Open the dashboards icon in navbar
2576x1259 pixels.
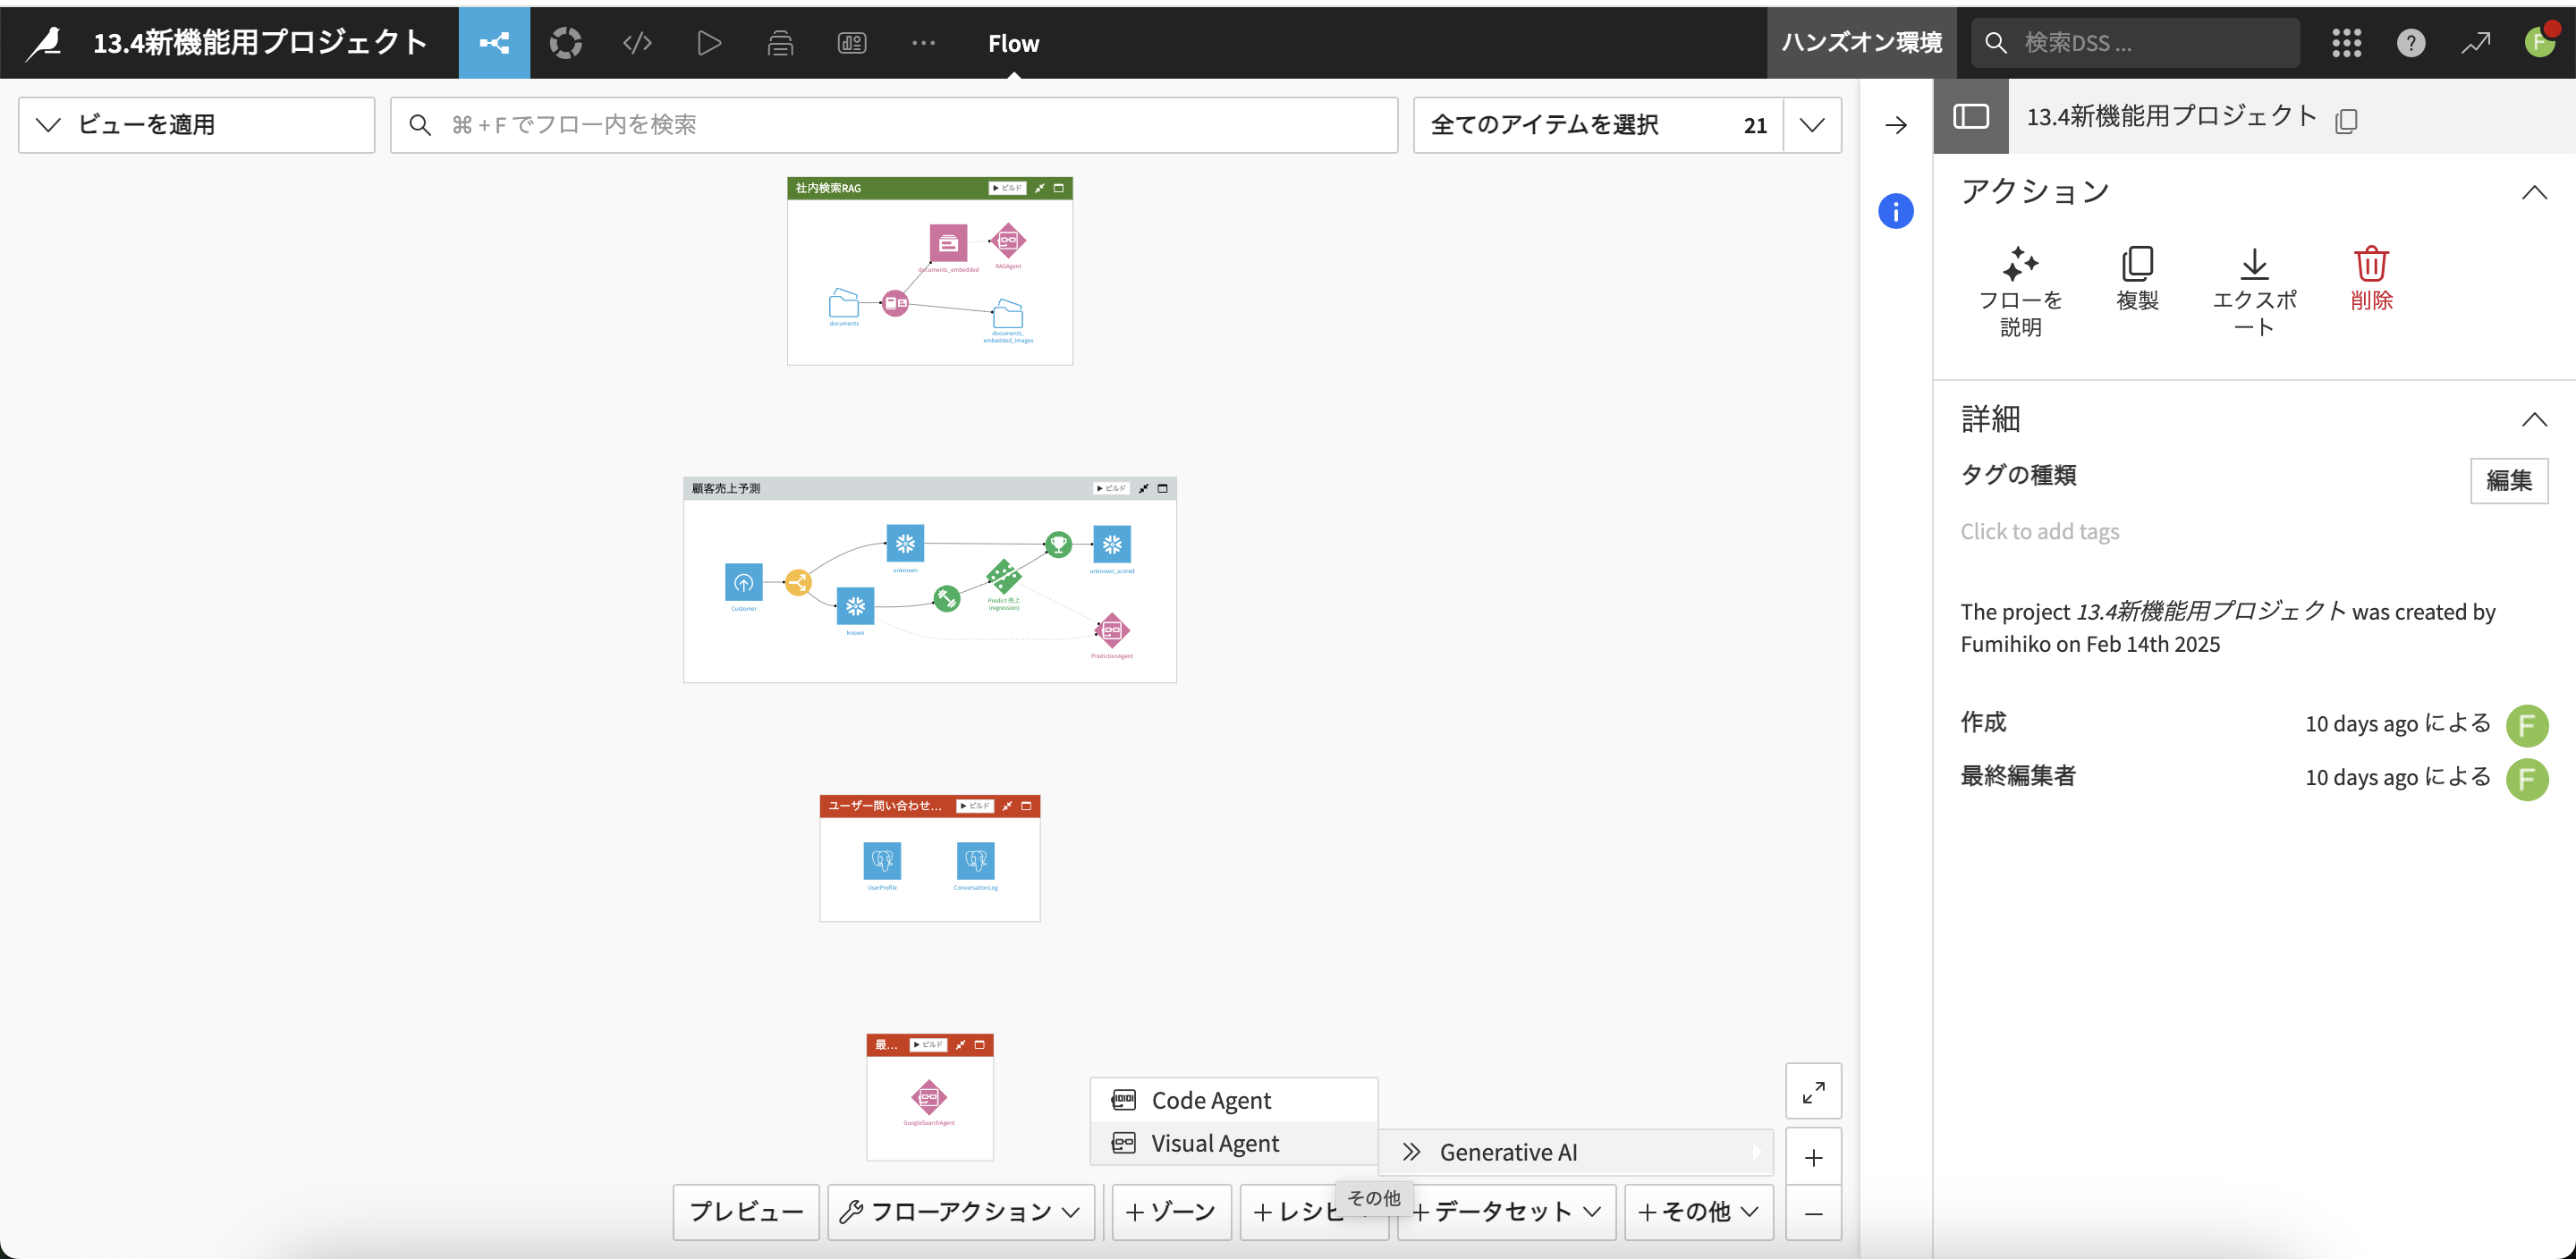tap(851, 43)
